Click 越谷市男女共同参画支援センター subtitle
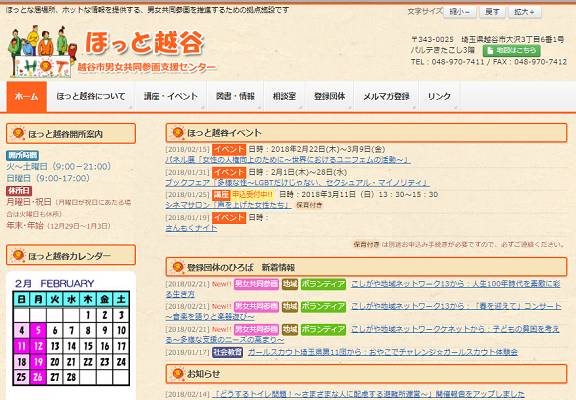Viewport: 576px width, 400px height. (147, 67)
